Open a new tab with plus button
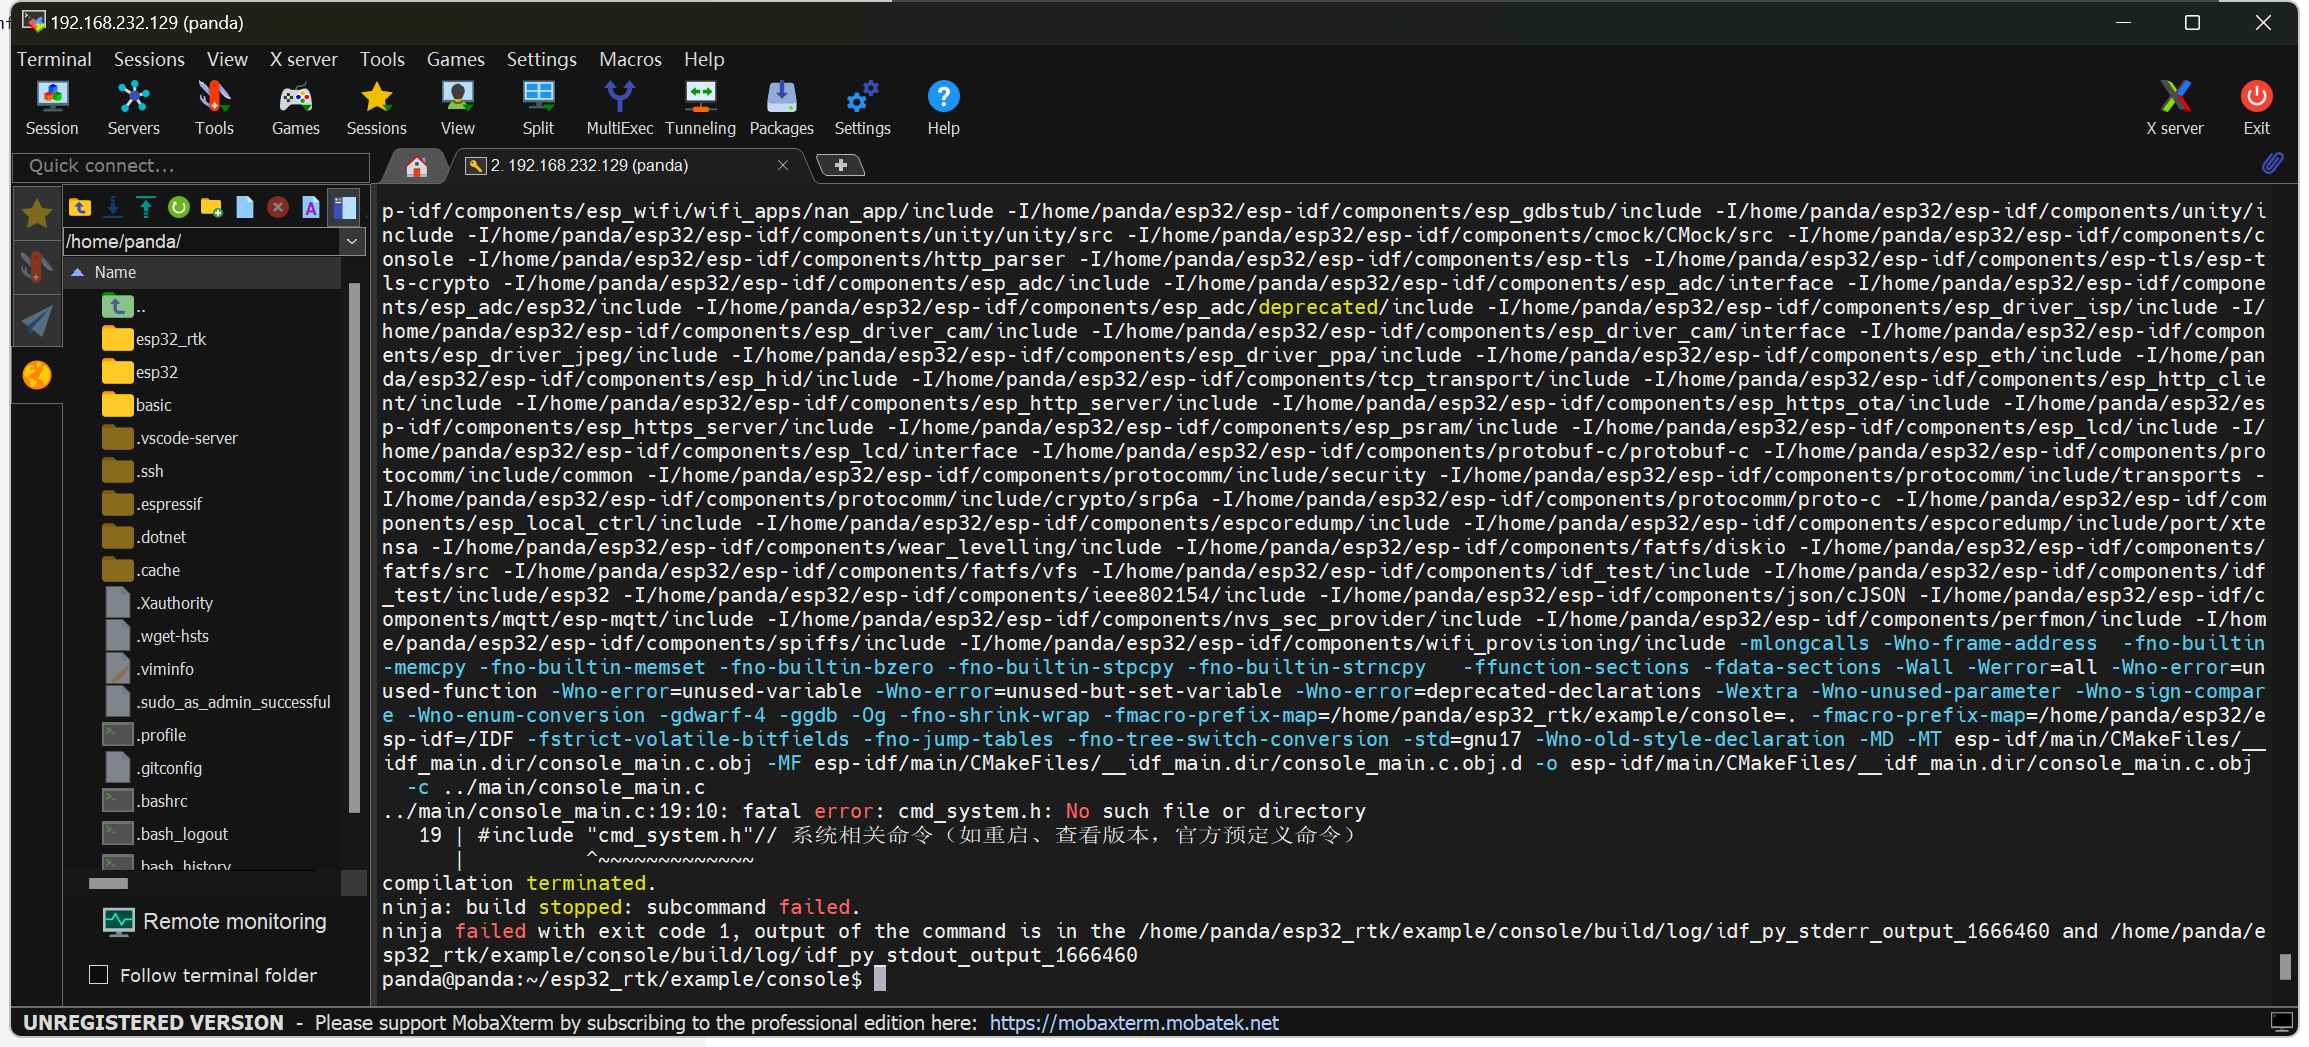The width and height of the screenshot is (2309, 1047). [x=840, y=165]
